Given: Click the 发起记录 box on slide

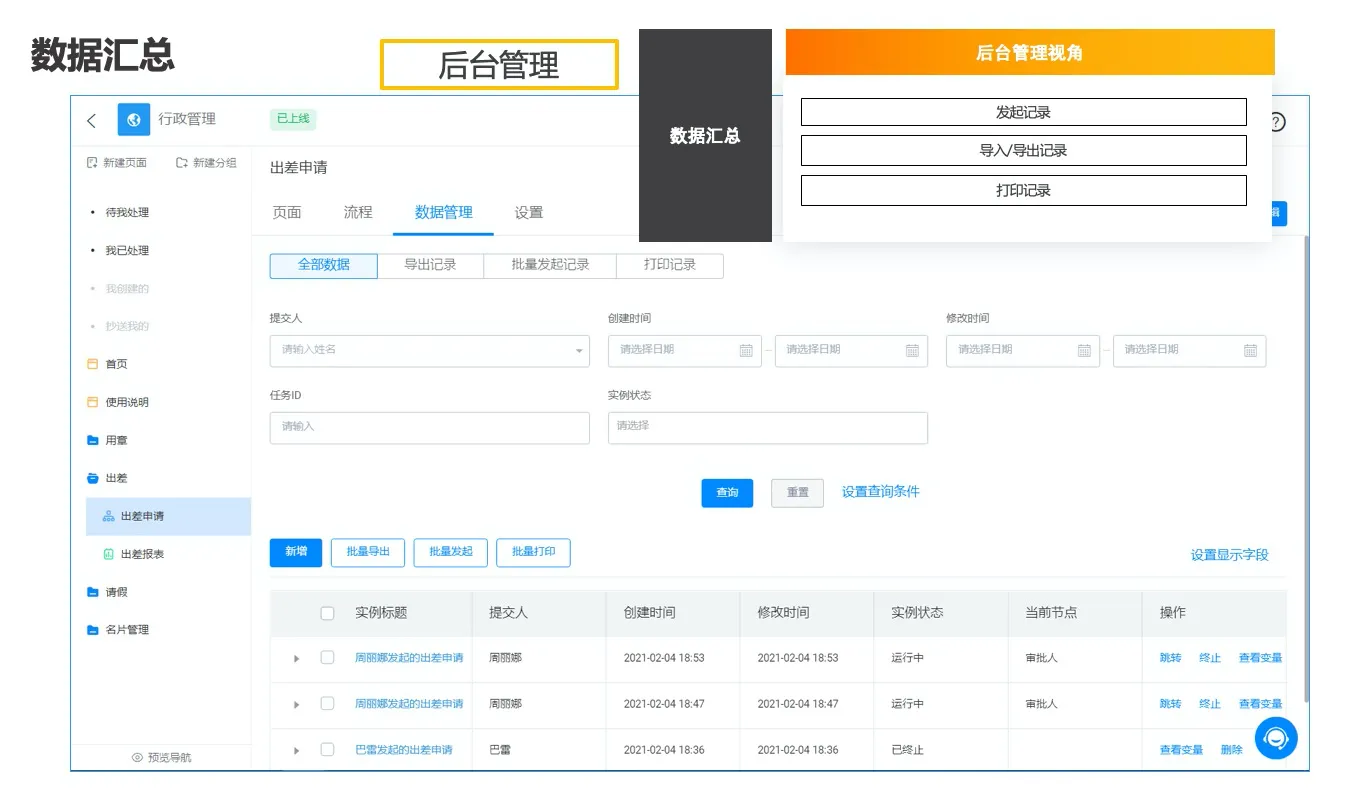Looking at the screenshot, I should (x=1023, y=112).
